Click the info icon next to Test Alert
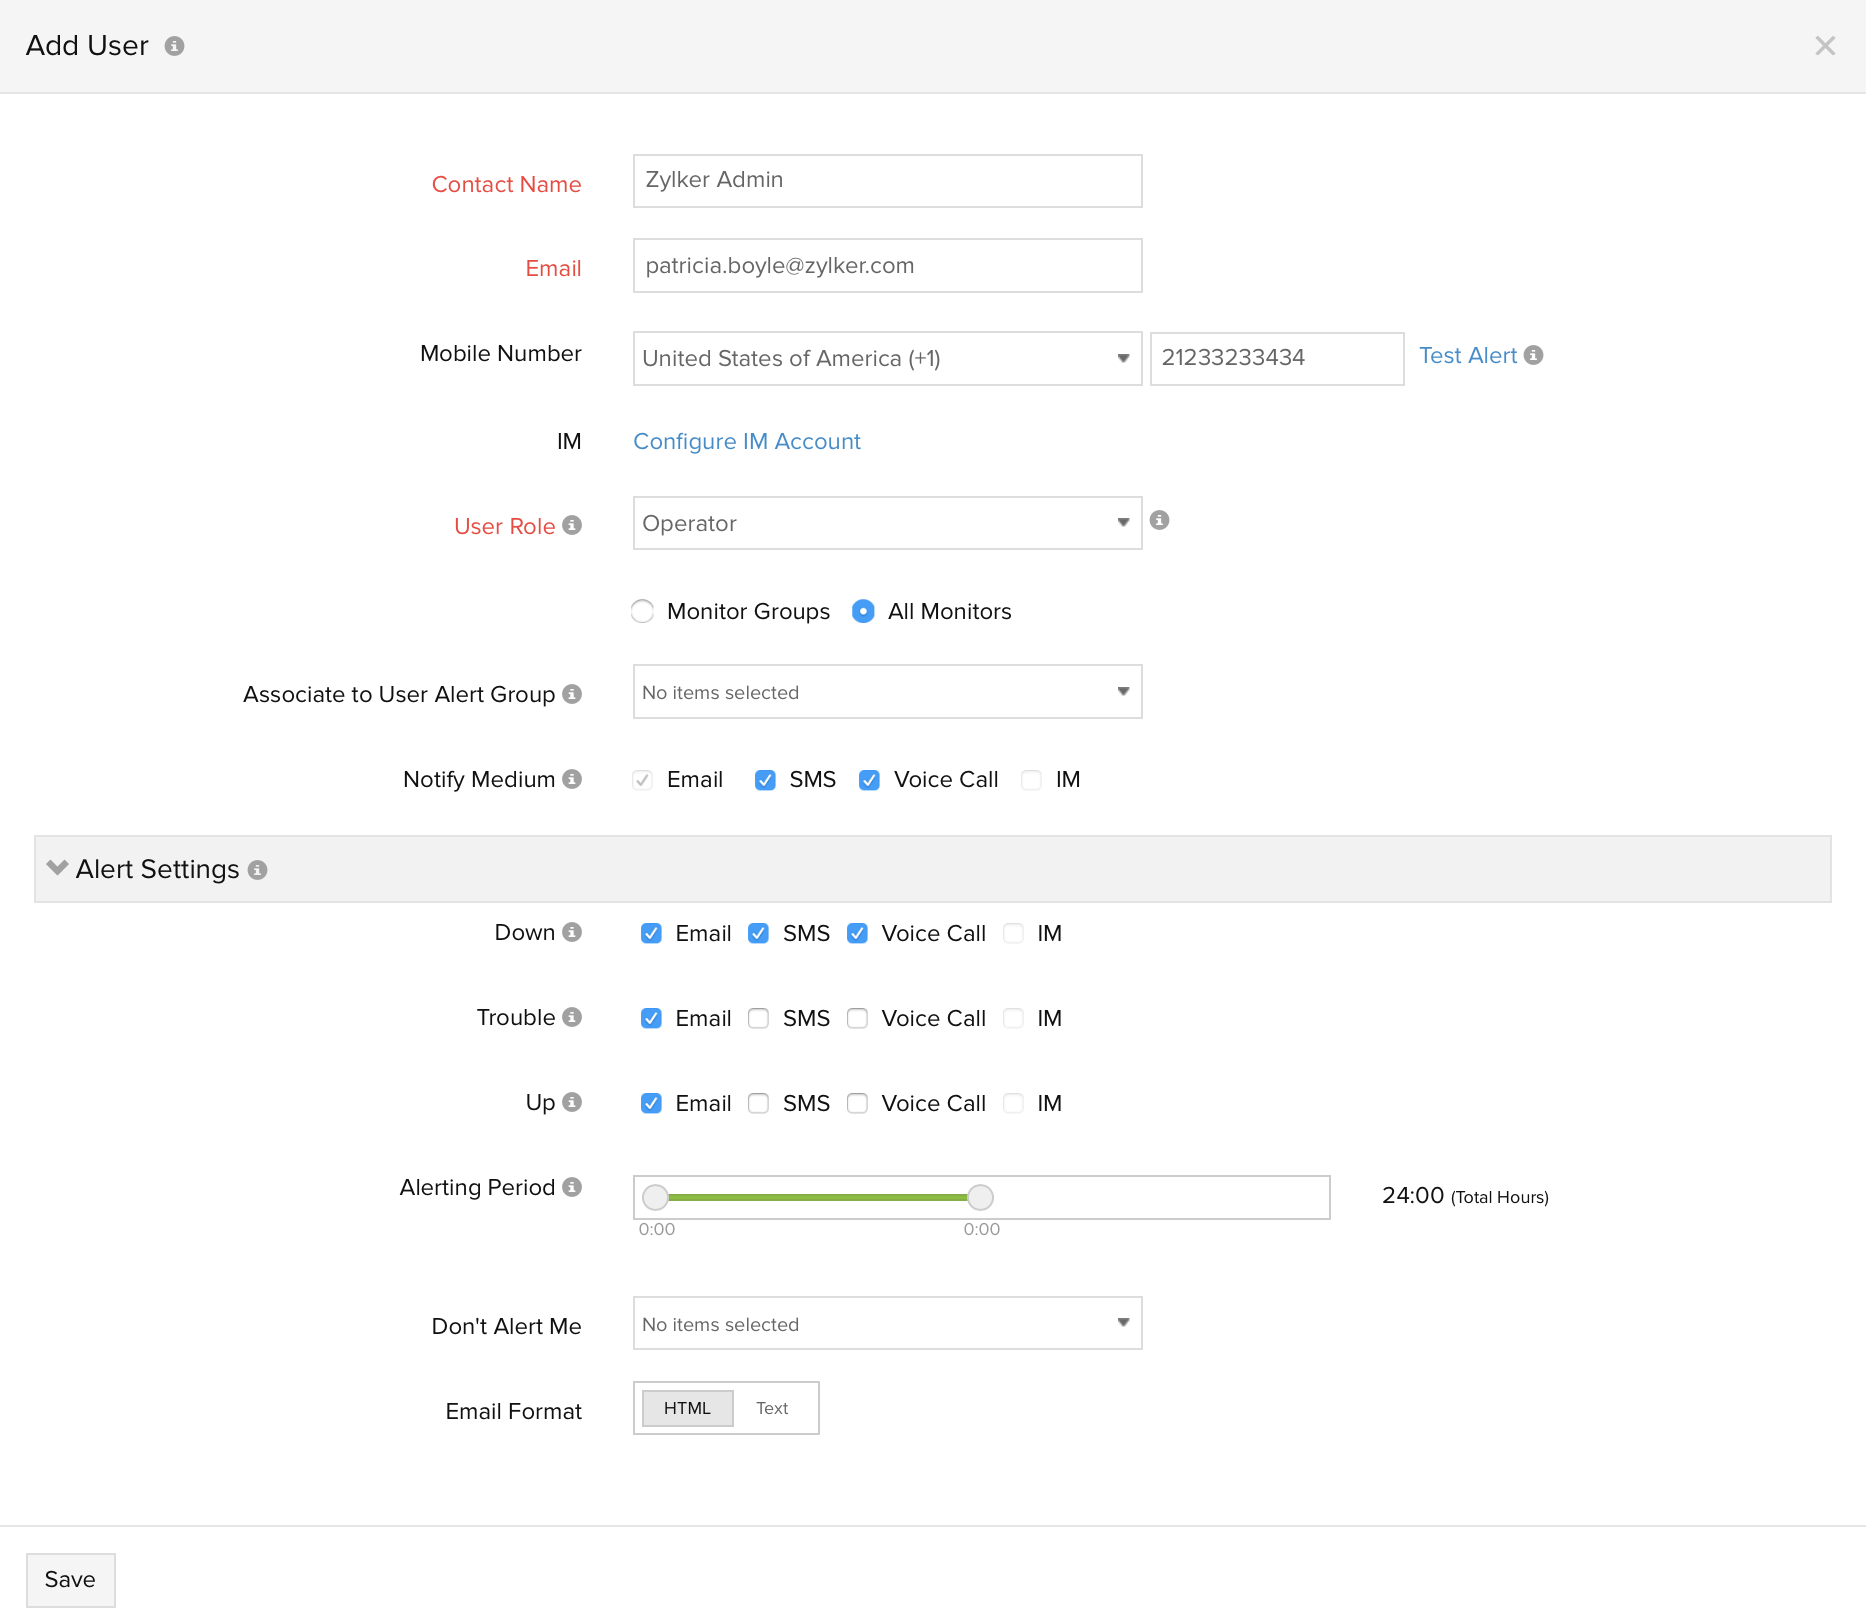The height and width of the screenshot is (1620, 1866). coord(1534,355)
